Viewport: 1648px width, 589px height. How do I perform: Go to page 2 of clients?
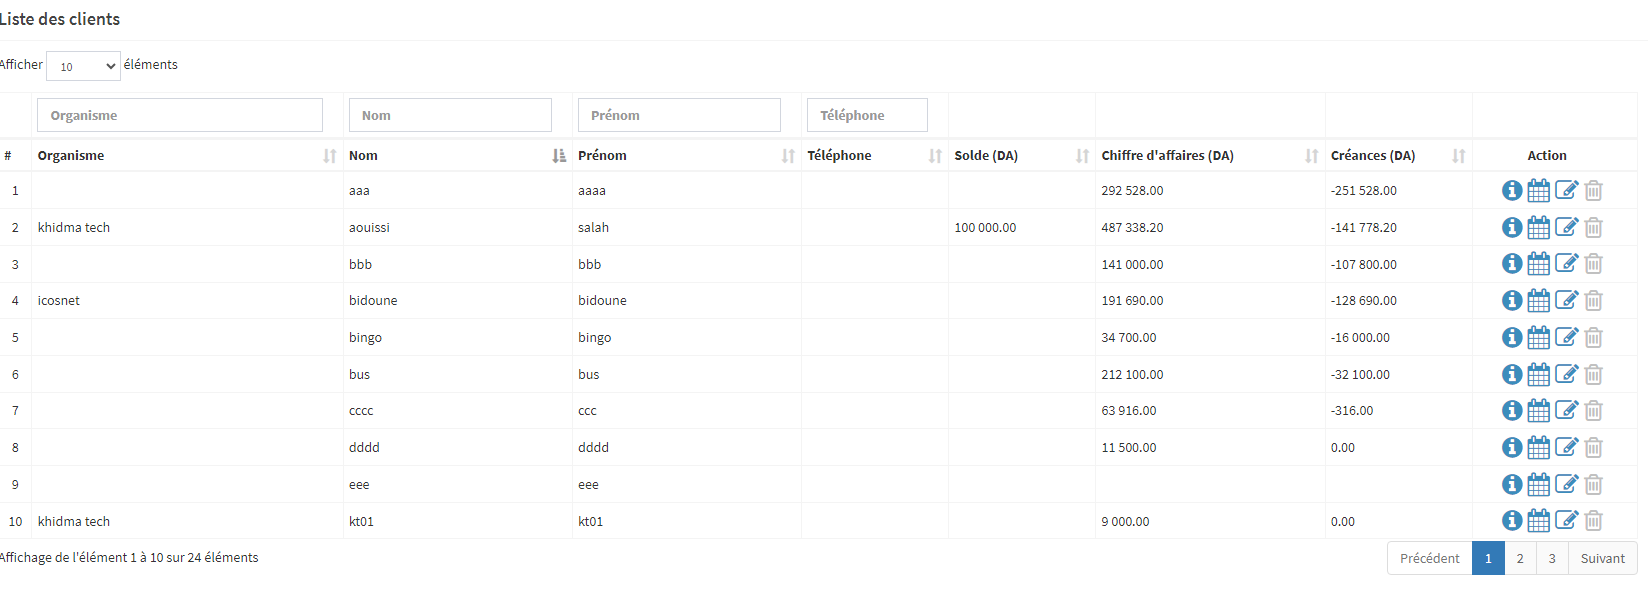1520,558
